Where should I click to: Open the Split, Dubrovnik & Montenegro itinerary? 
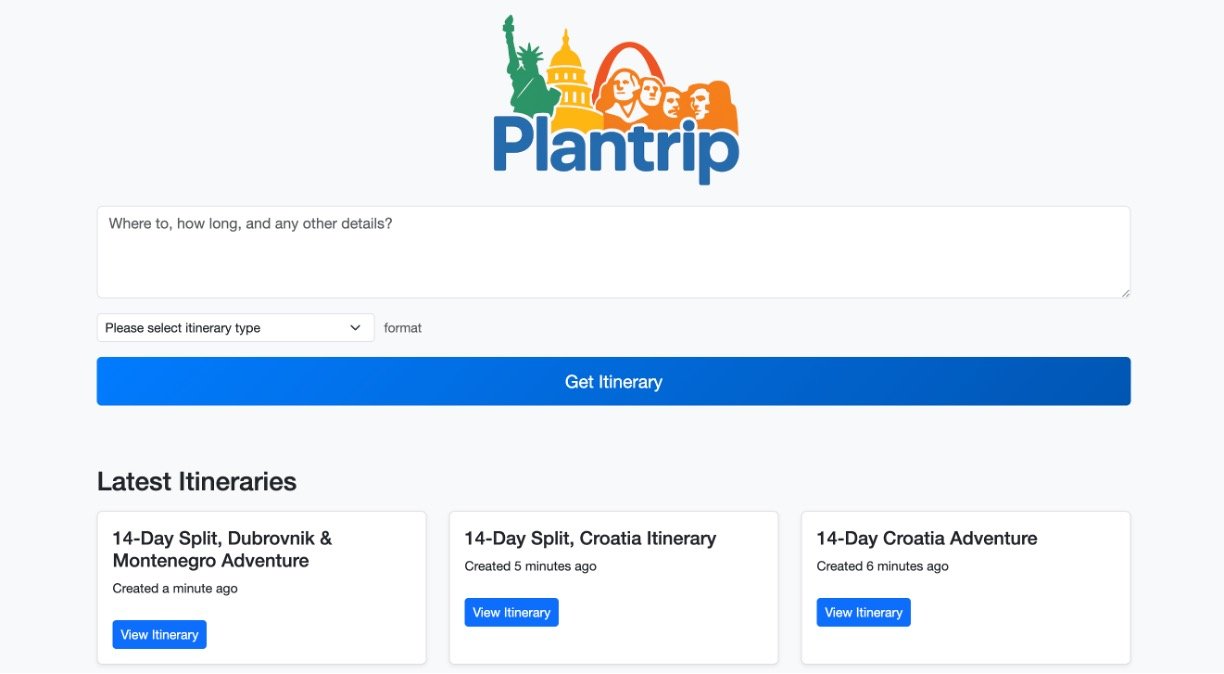pos(159,634)
